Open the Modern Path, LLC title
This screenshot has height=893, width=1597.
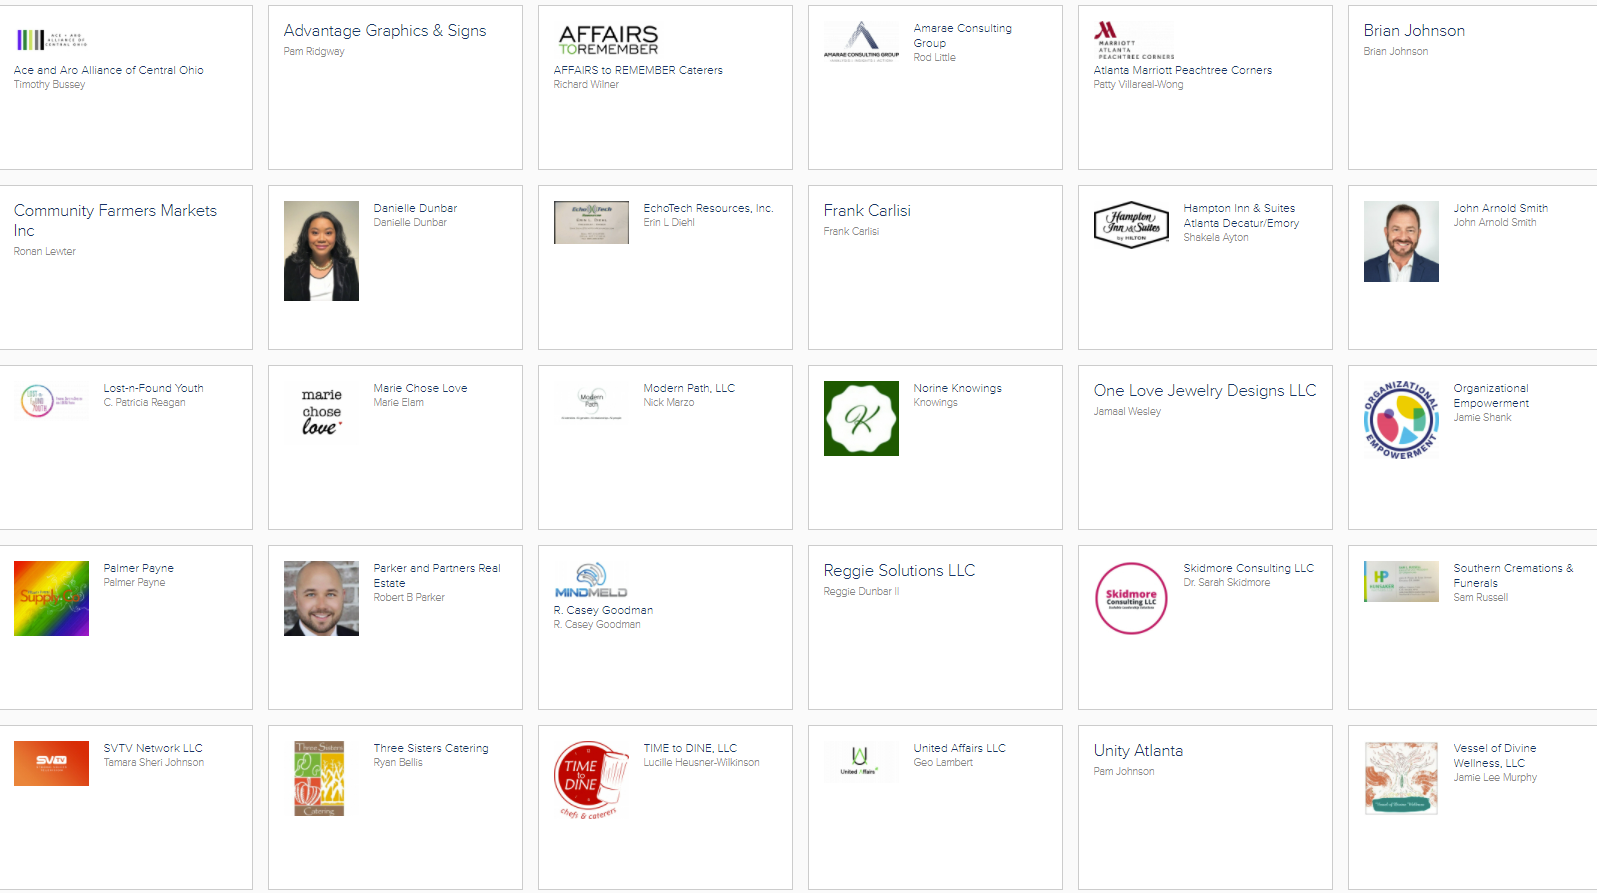point(689,388)
